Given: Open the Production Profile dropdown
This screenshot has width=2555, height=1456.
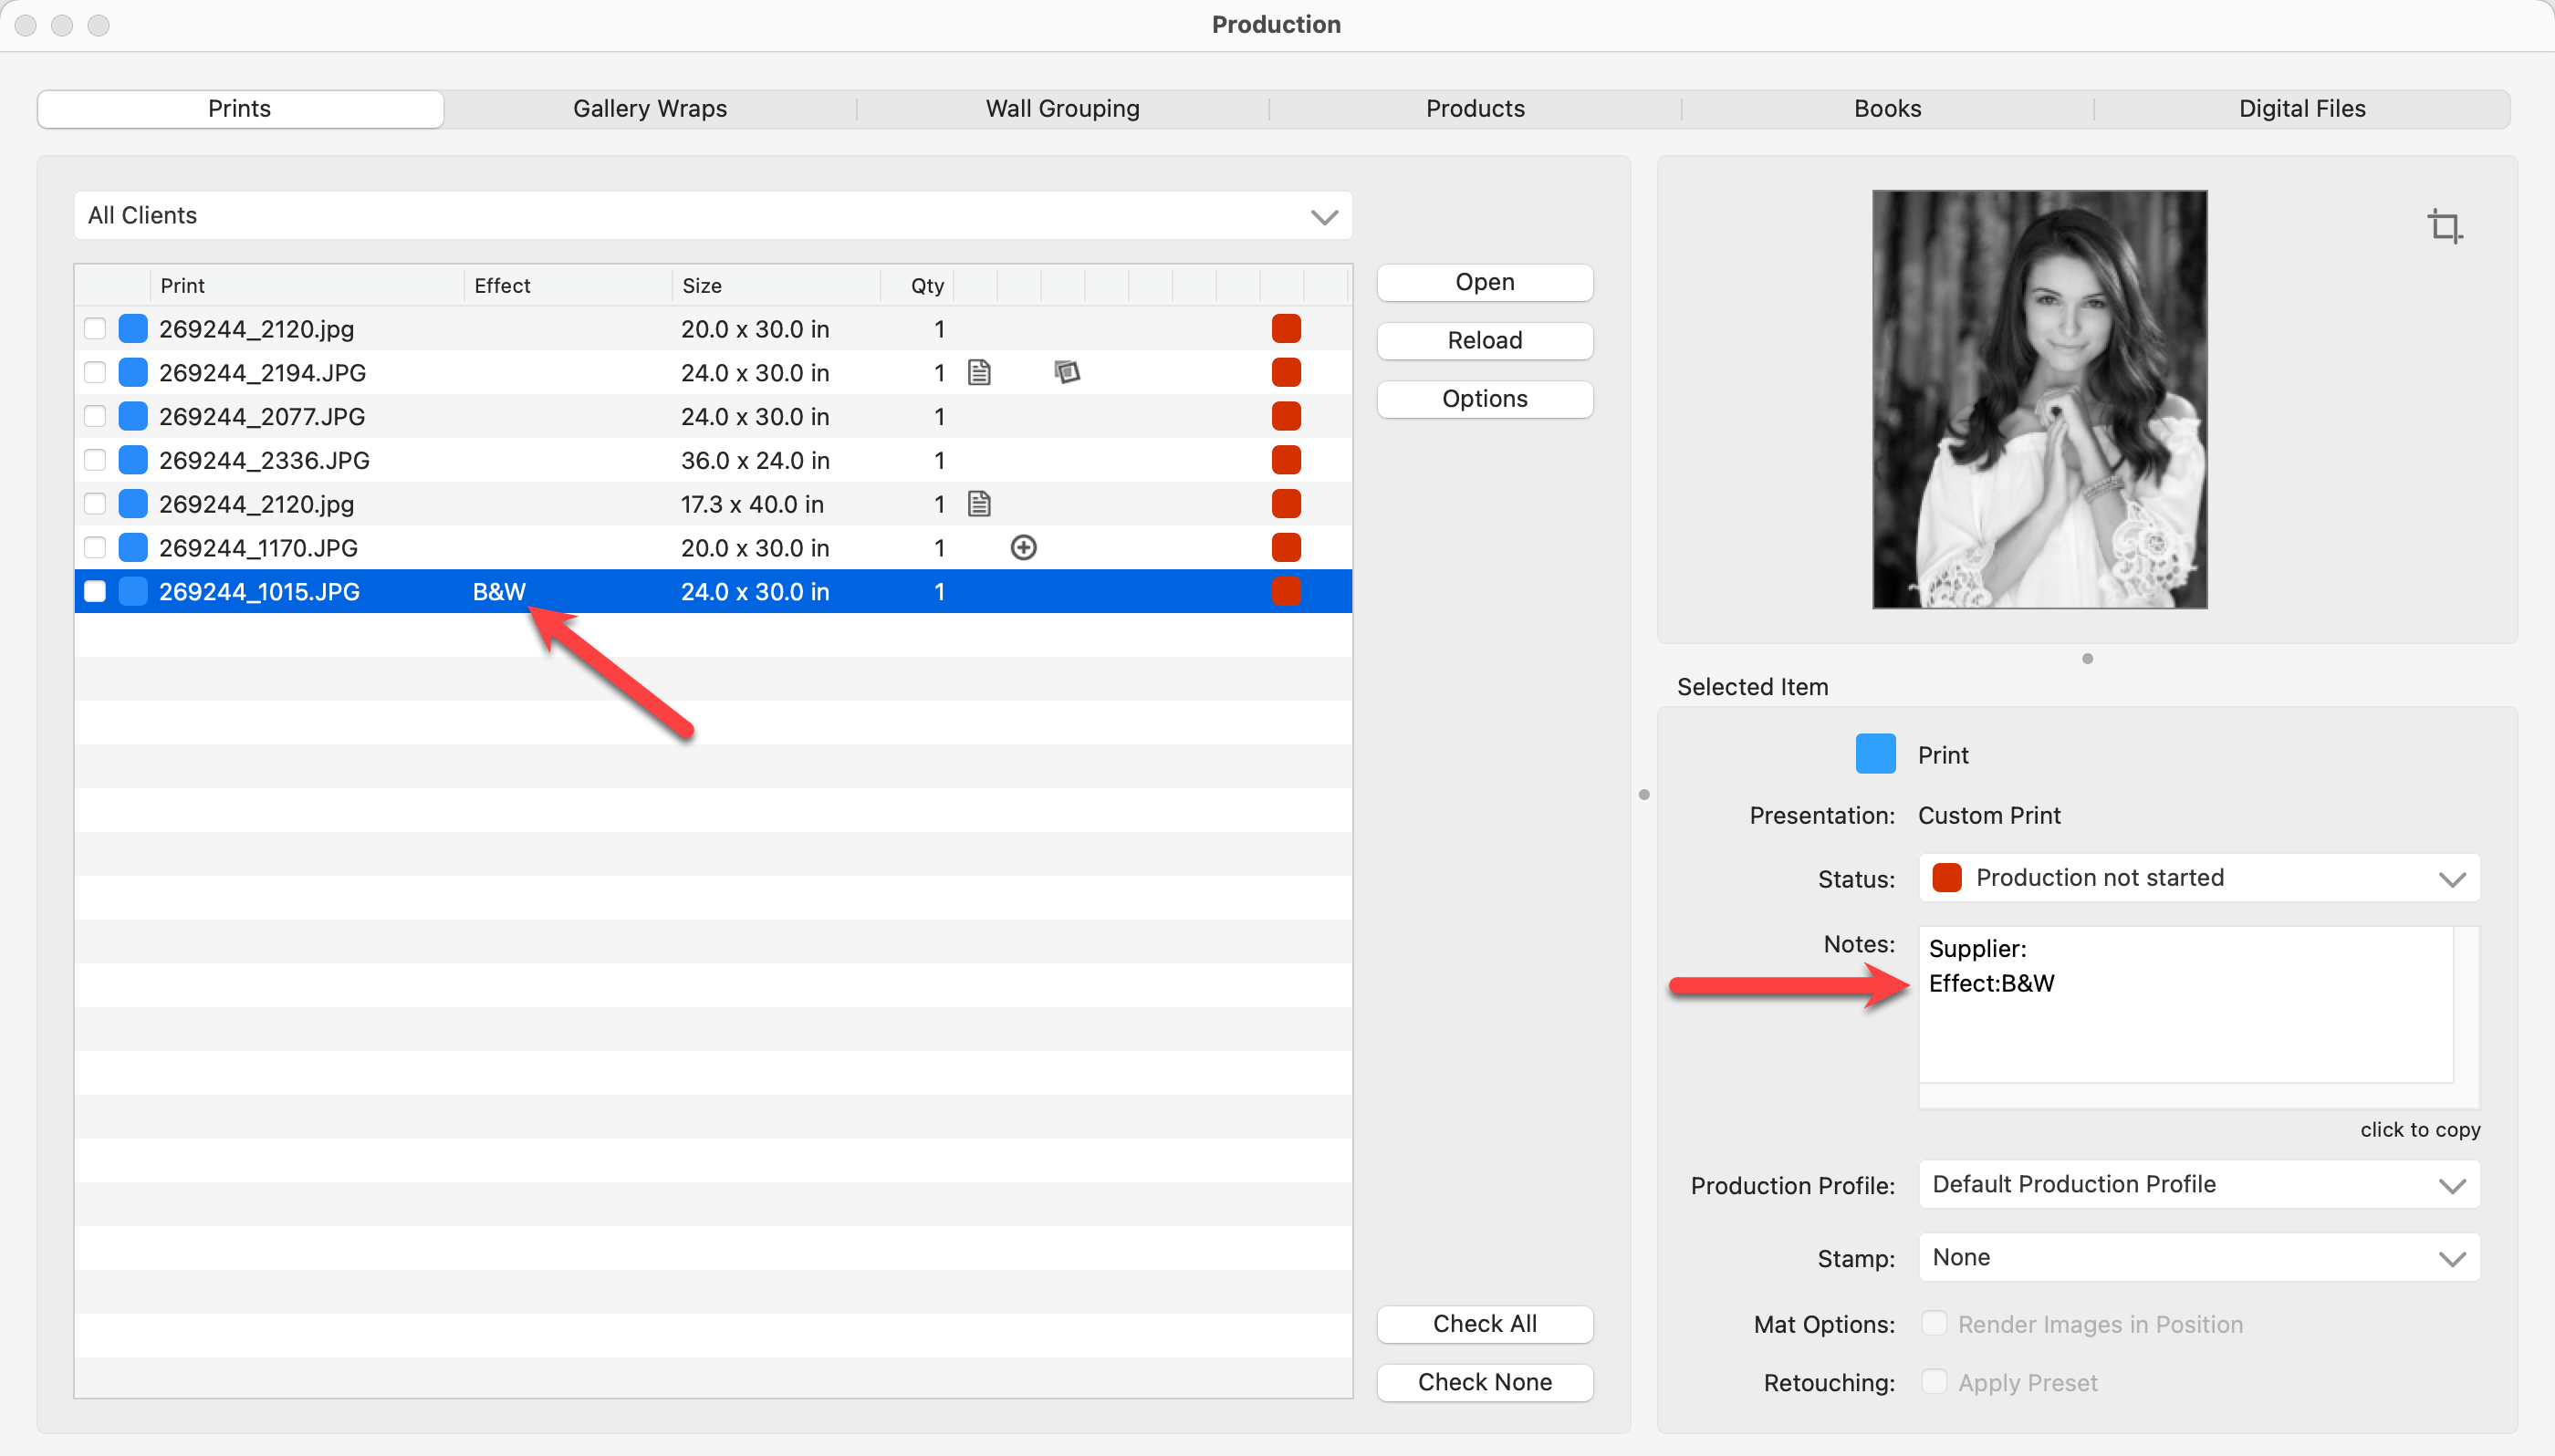Looking at the screenshot, I should [2198, 1185].
